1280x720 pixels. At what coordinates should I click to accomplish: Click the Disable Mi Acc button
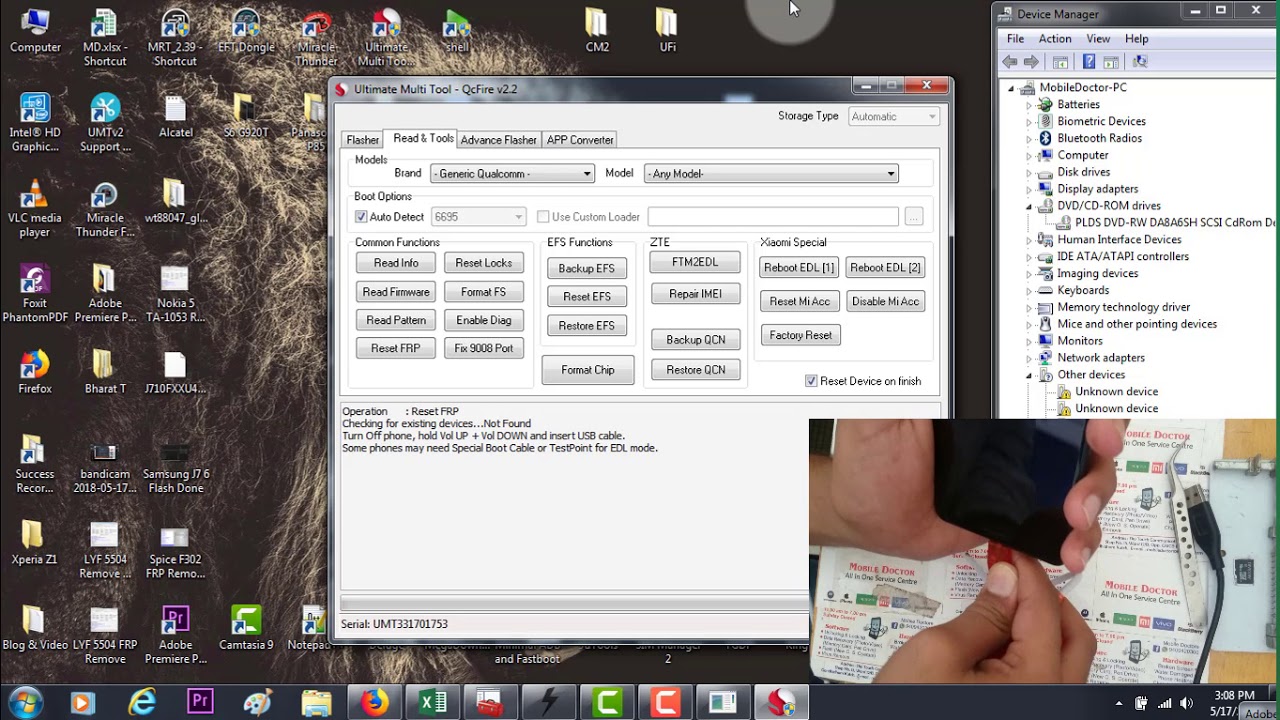point(885,302)
